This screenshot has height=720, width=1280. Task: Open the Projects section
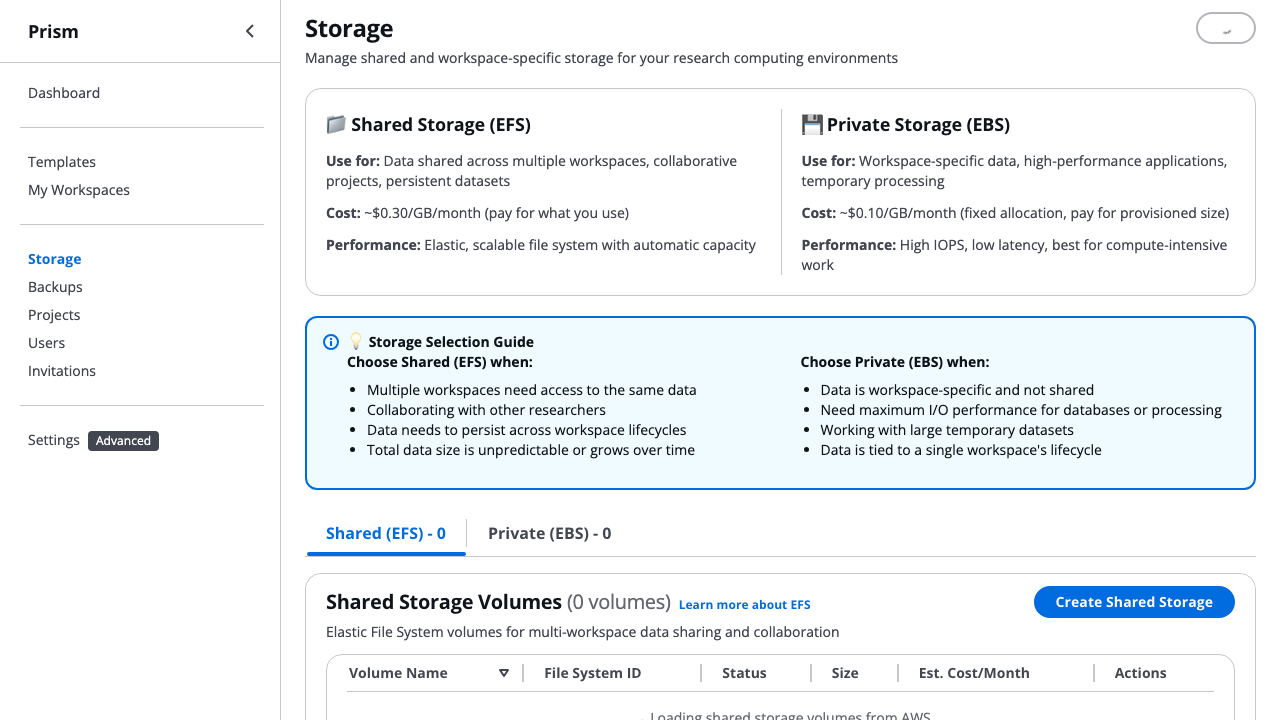(x=54, y=315)
